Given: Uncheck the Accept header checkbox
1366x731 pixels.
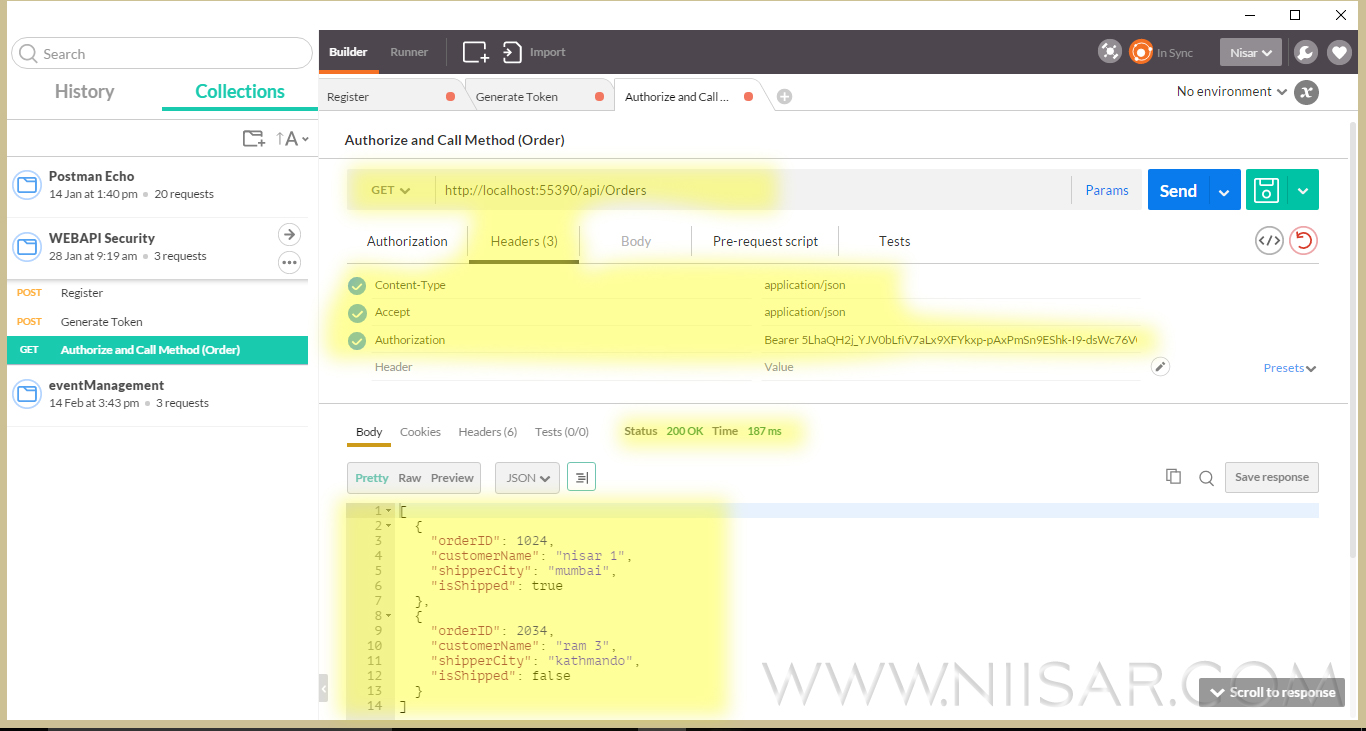Looking at the screenshot, I should (x=357, y=313).
